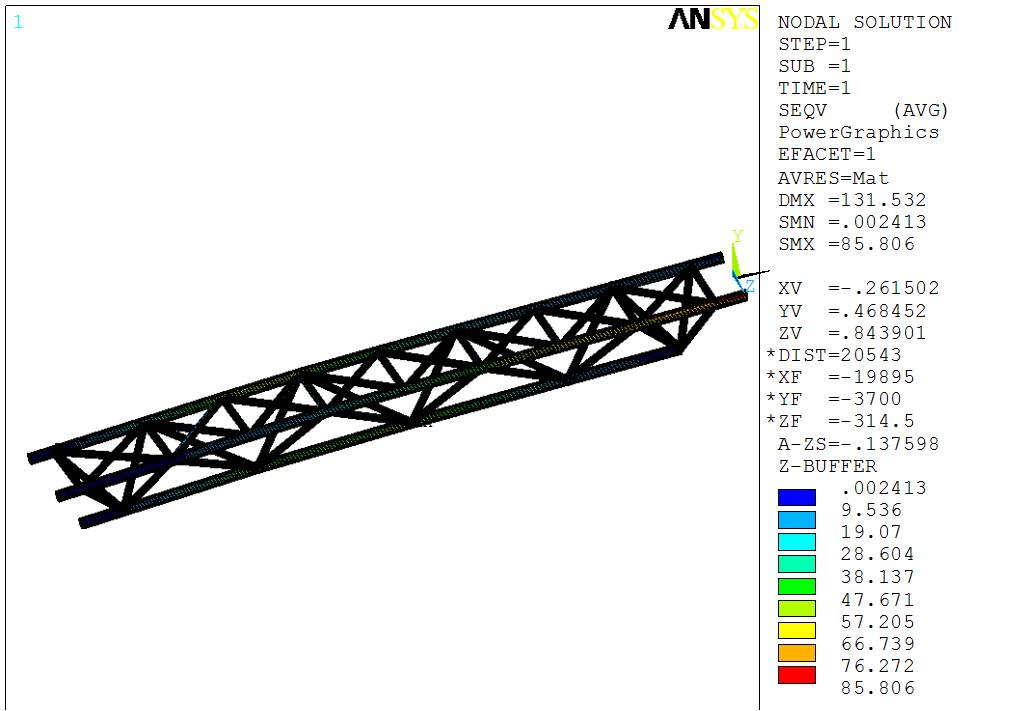This screenshot has width=1015, height=711.
Task: Click the cyan legend color swatch
Action: (x=796, y=541)
